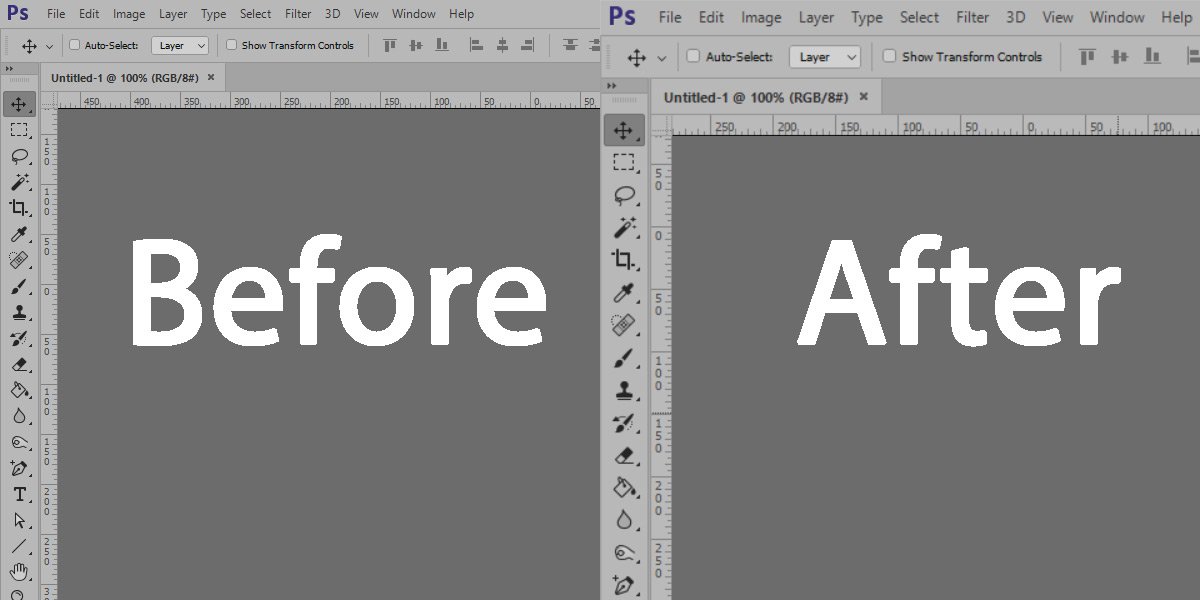
Task: Open Move tool preset arrow in Before window
Action: pyautogui.click(x=49, y=46)
